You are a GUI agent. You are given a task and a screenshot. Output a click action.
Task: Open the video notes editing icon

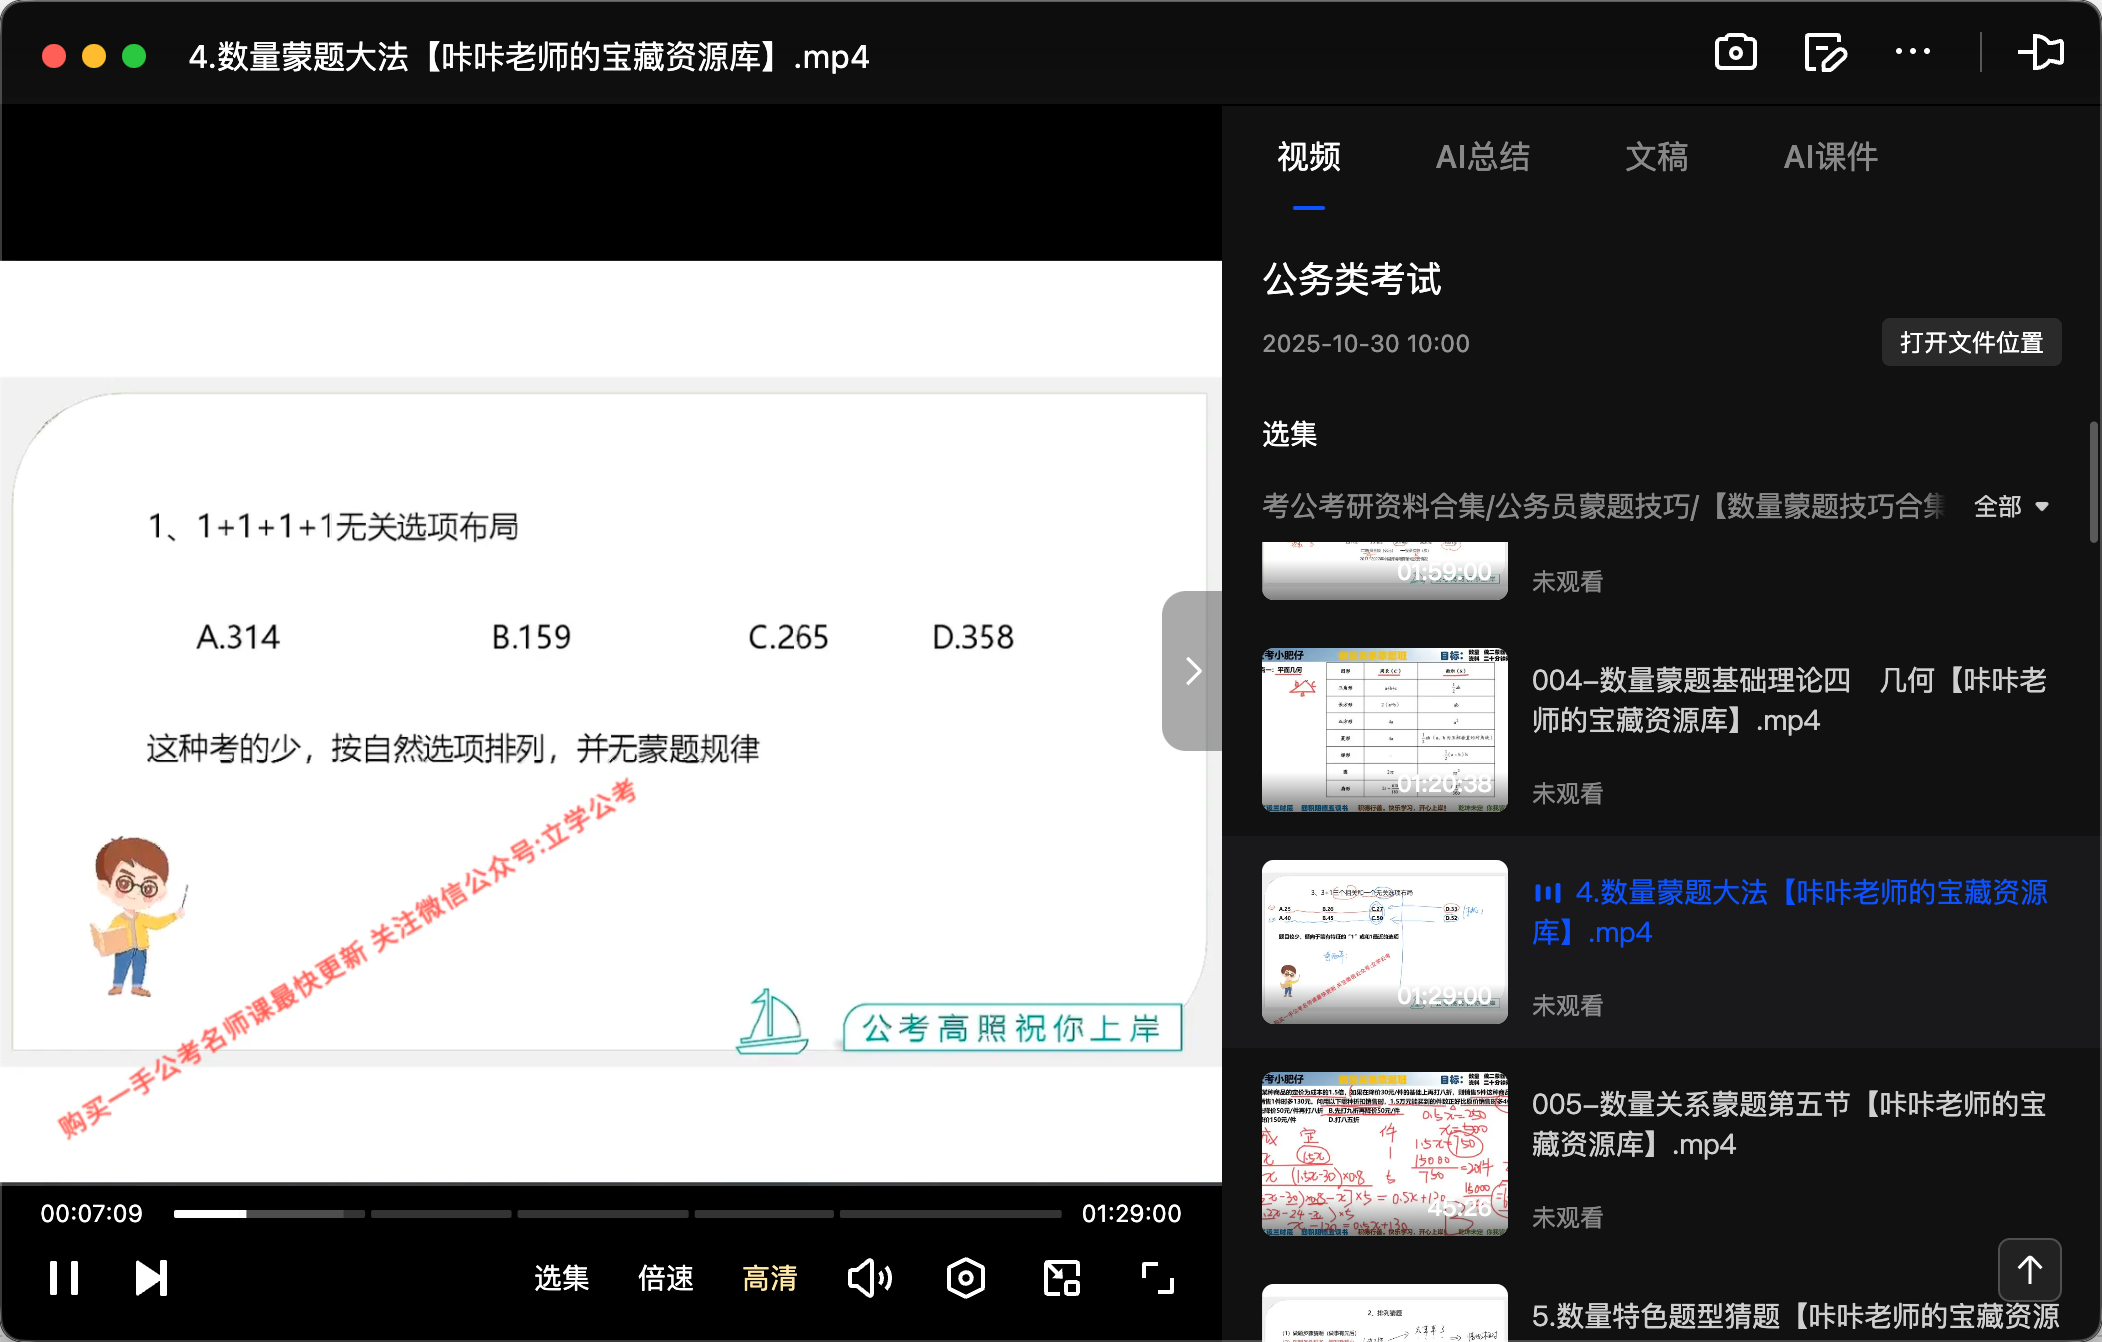click(1824, 52)
